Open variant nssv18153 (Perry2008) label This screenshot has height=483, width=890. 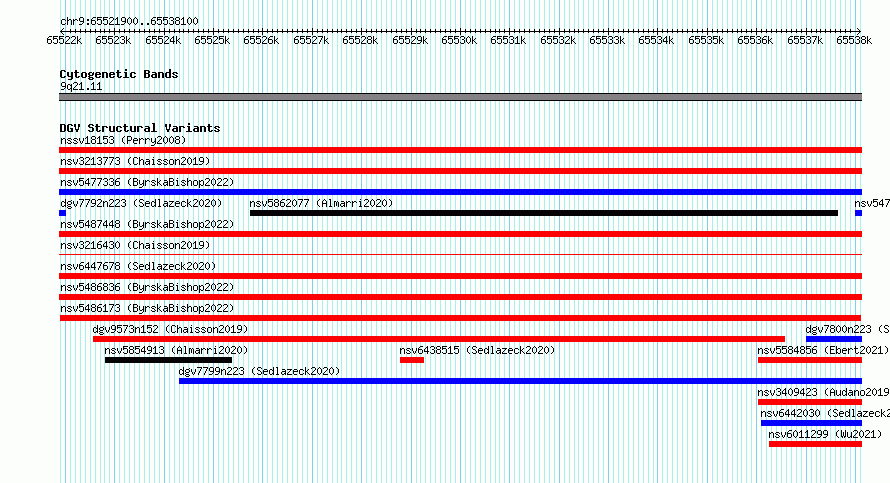click(123, 140)
